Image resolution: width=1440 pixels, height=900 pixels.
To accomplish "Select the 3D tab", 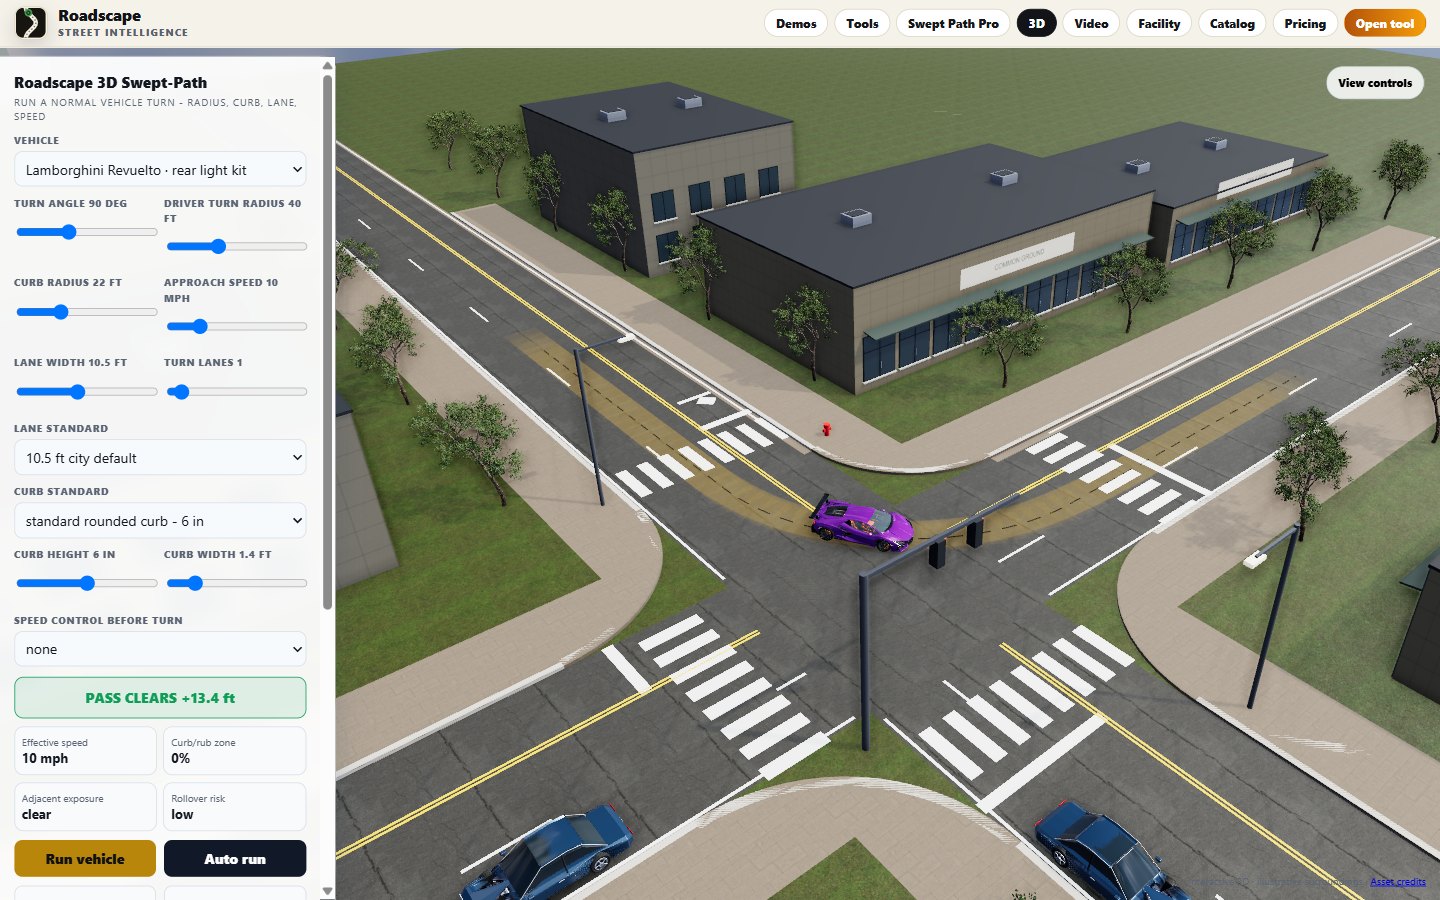I will pyautogui.click(x=1037, y=23).
